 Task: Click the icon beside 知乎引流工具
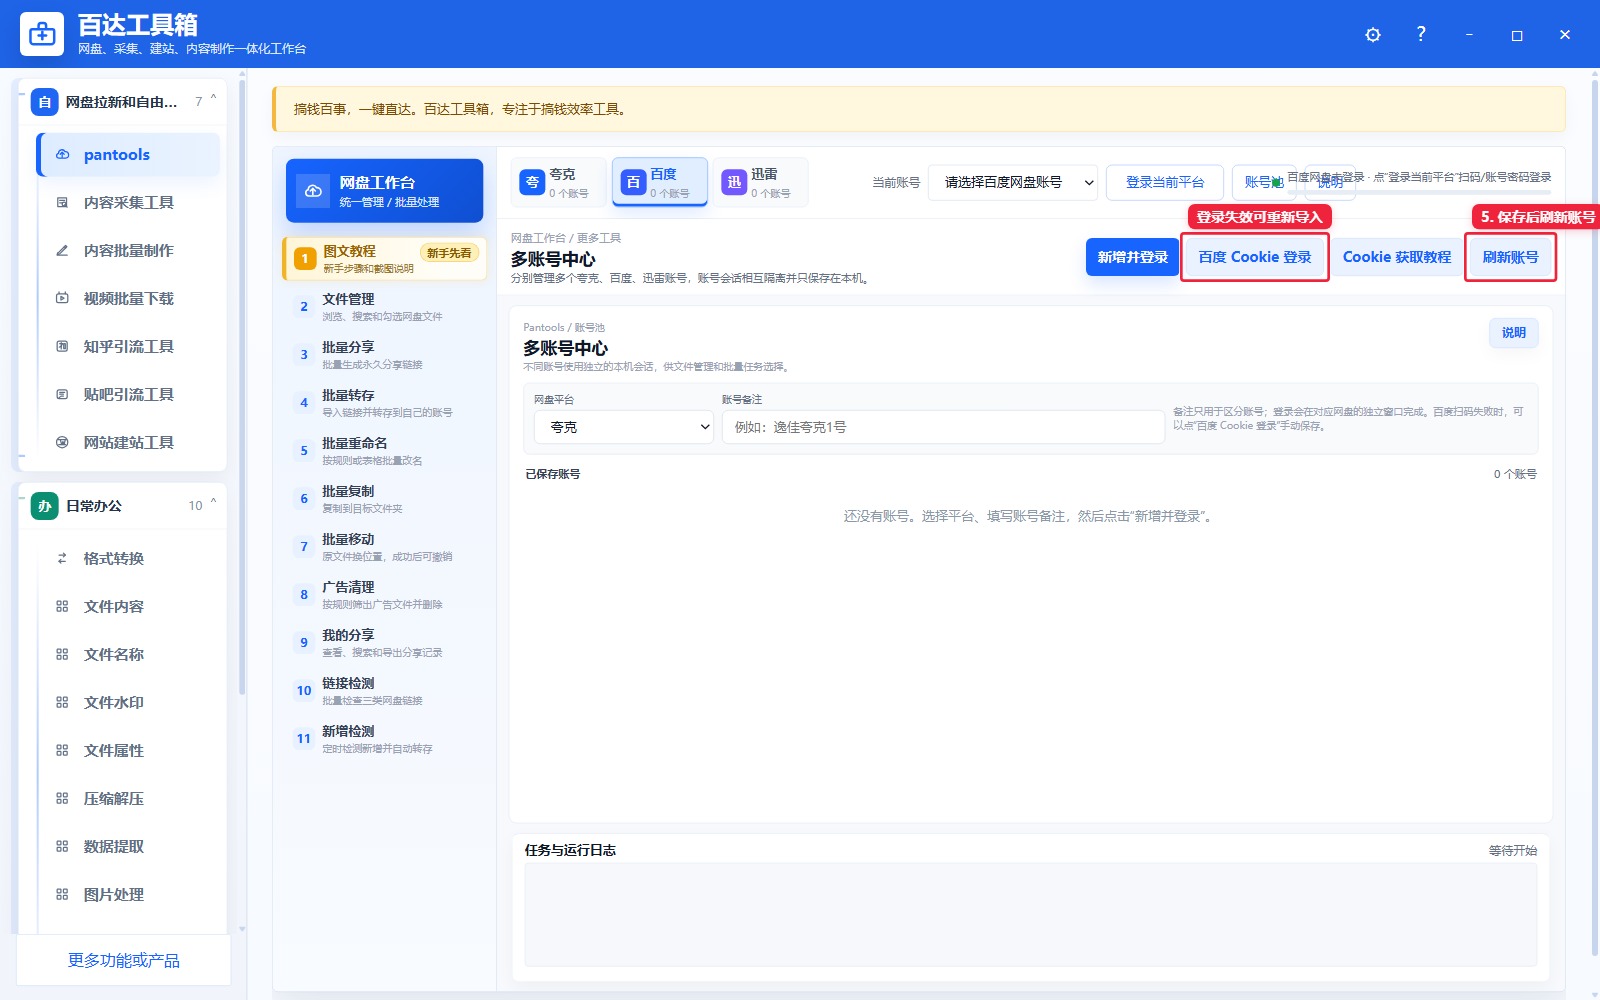tap(62, 347)
